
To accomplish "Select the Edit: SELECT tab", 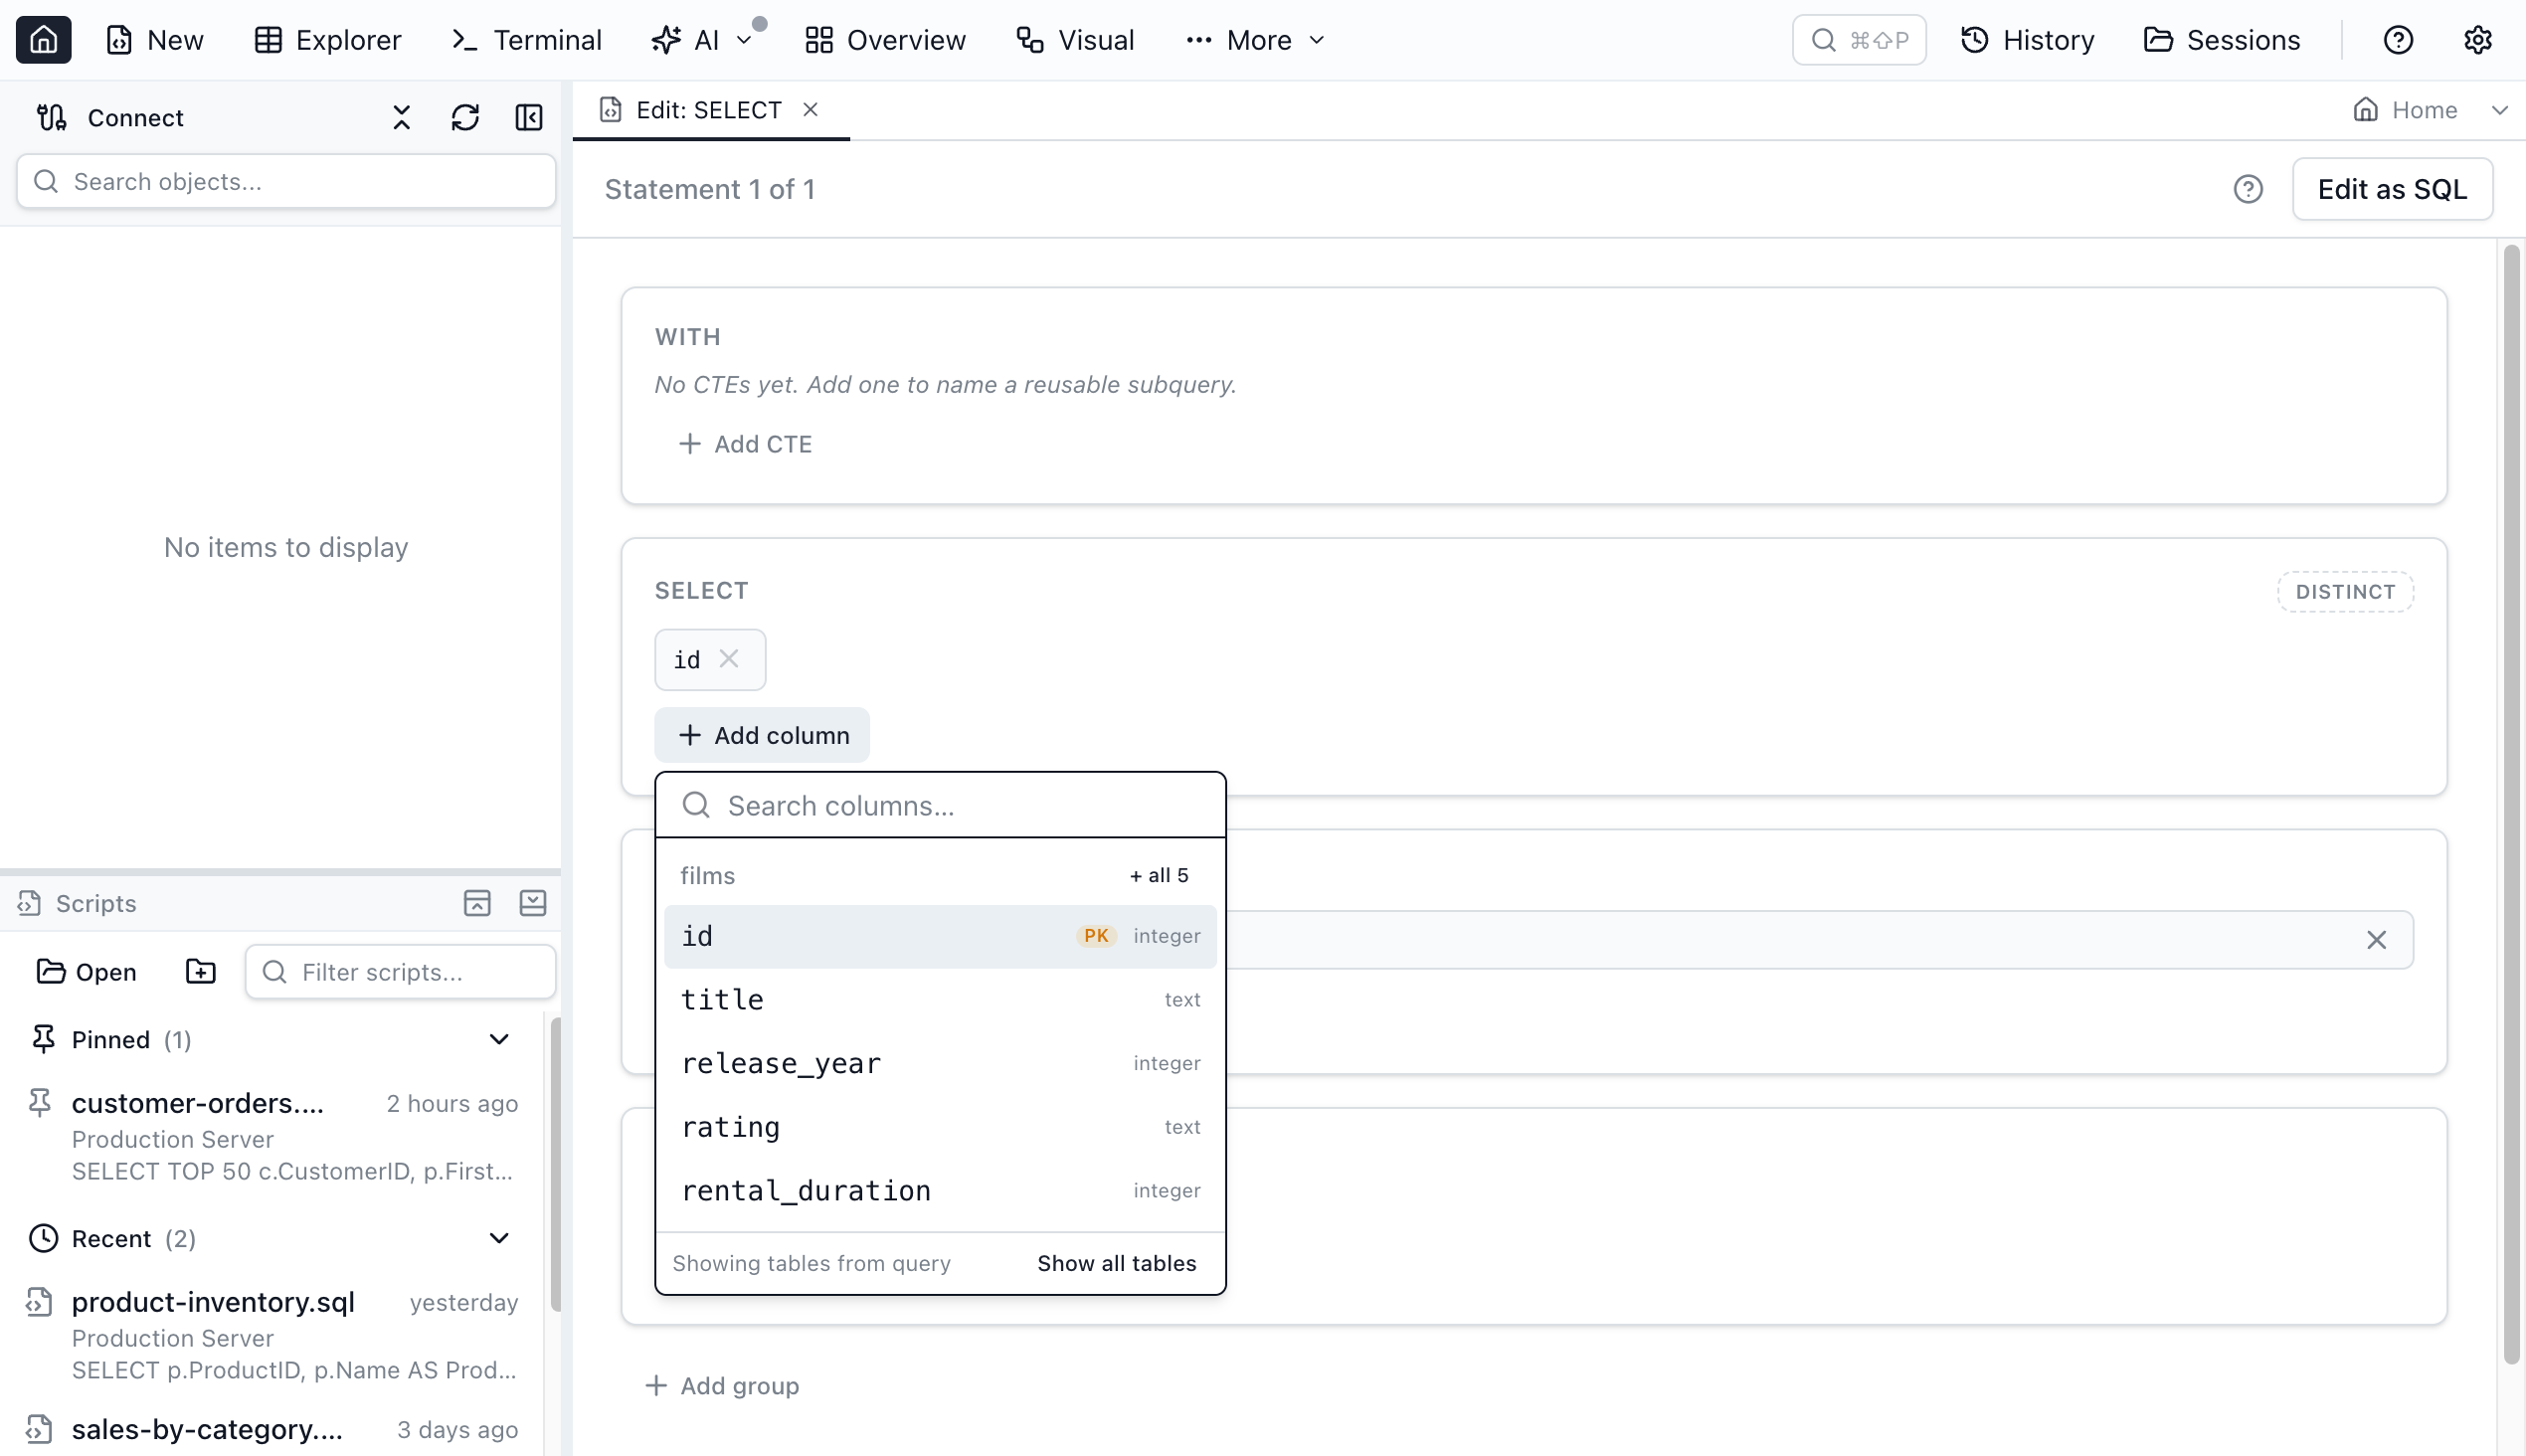I will (x=710, y=110).
